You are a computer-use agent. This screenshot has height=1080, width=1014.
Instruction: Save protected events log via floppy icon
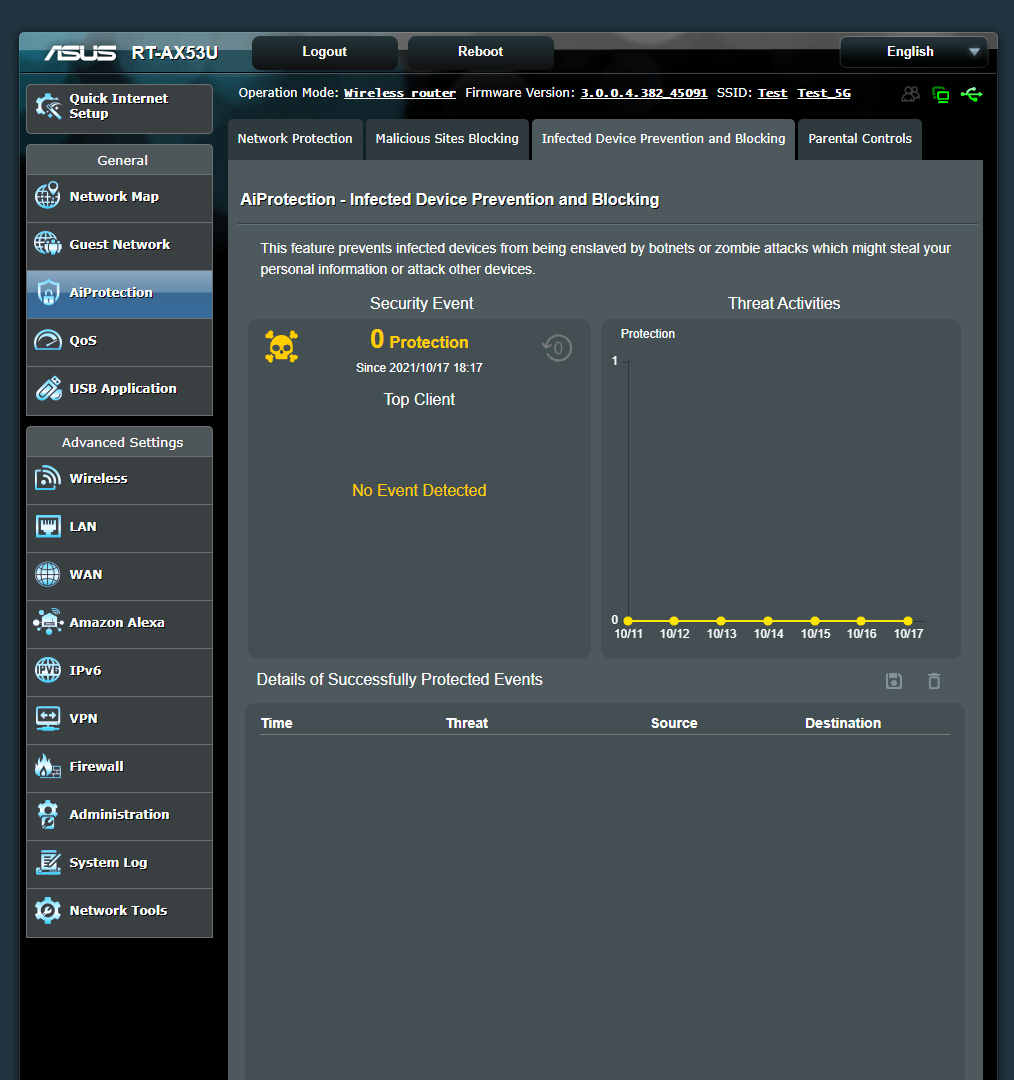pos(893,681)
